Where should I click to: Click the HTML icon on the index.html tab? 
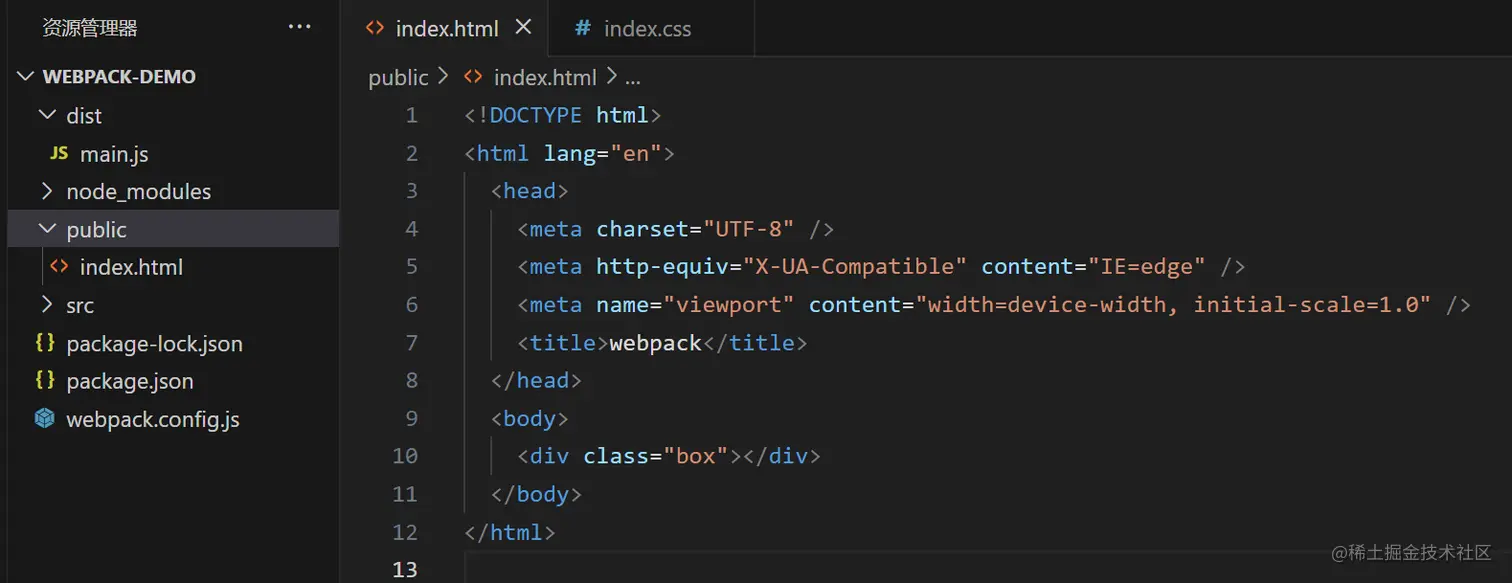pyautogui.click(x=375, y=28)
